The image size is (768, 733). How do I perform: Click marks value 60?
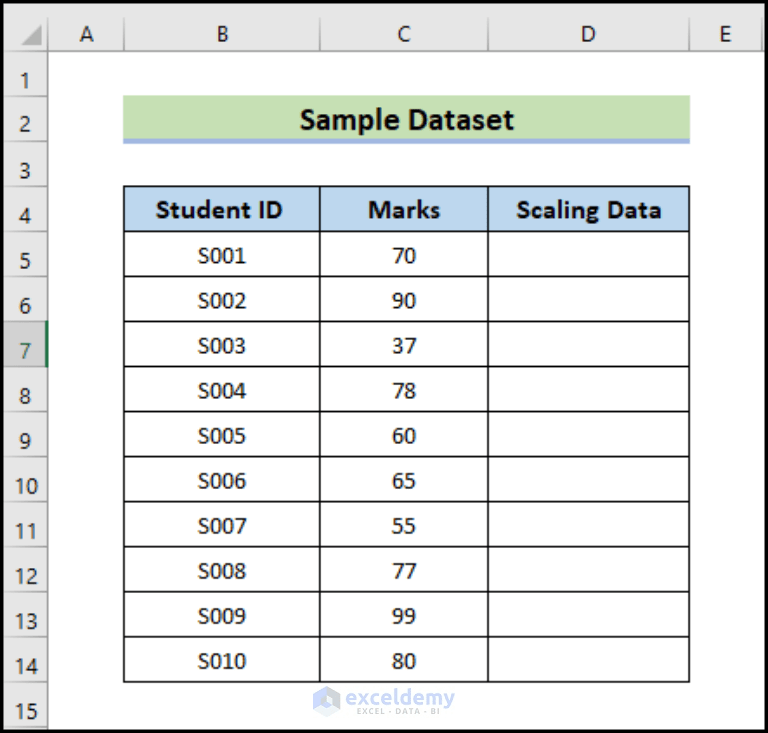click(404, 434)
